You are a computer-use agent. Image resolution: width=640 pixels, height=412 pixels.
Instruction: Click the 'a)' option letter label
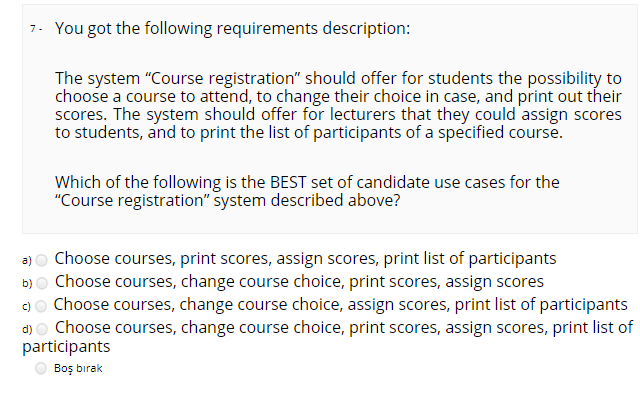(27, 261)
